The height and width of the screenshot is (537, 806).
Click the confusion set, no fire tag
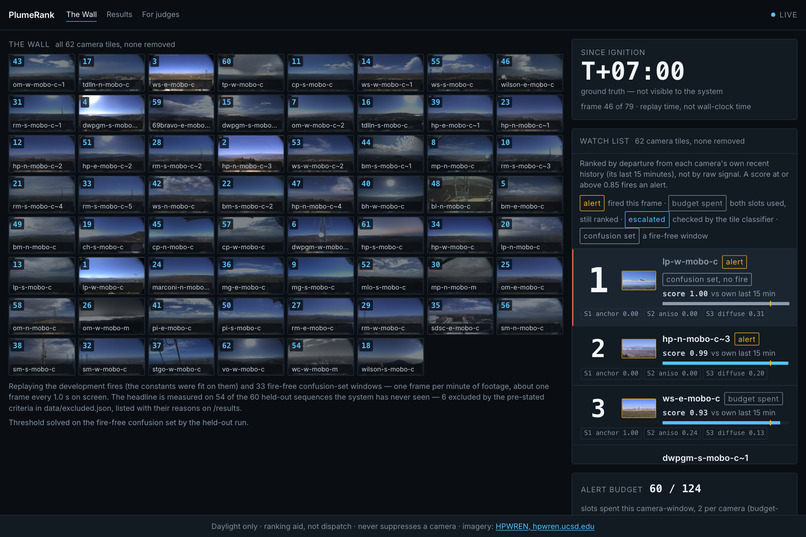(707, 279)
